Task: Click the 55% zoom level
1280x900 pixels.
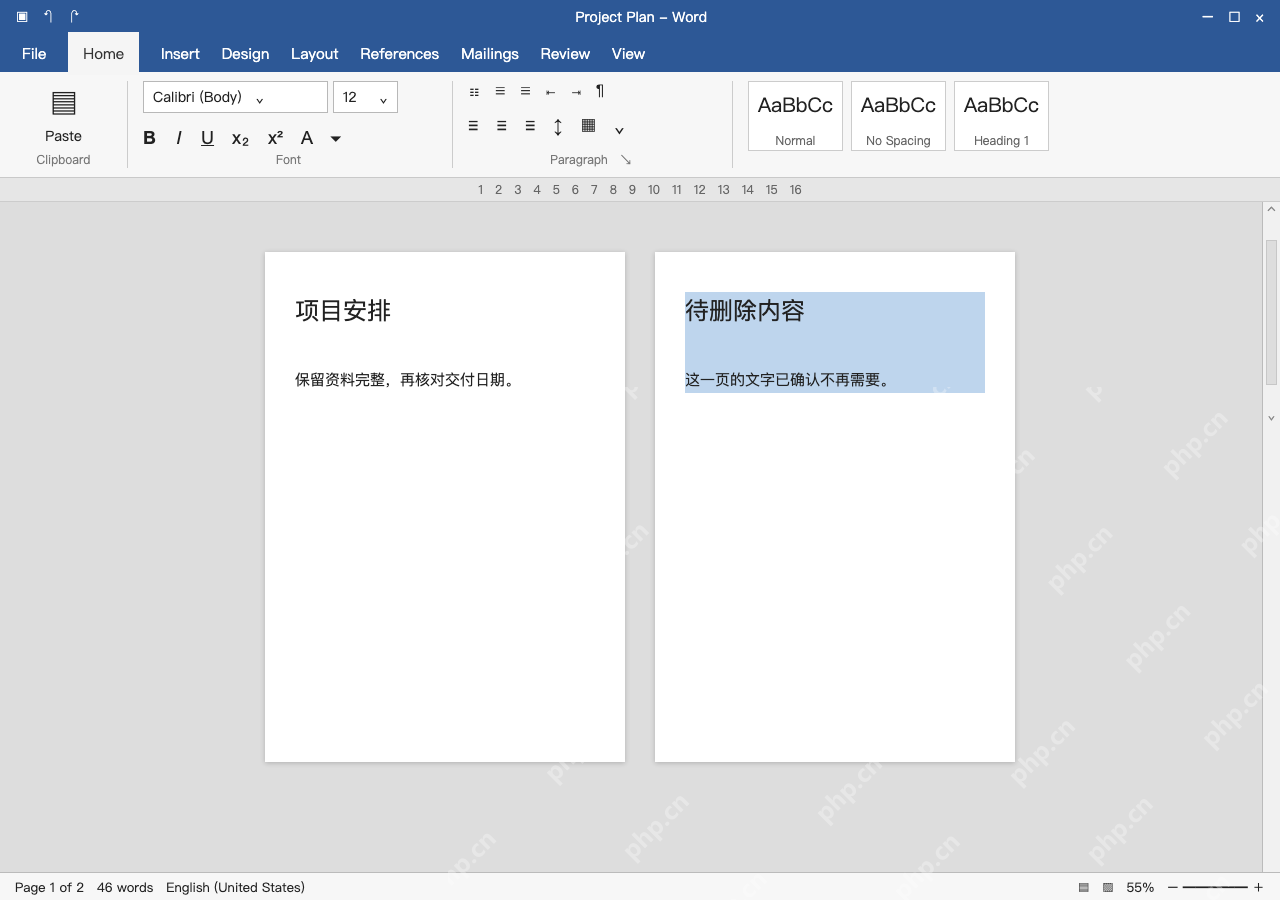Action: pos(1140,887)
